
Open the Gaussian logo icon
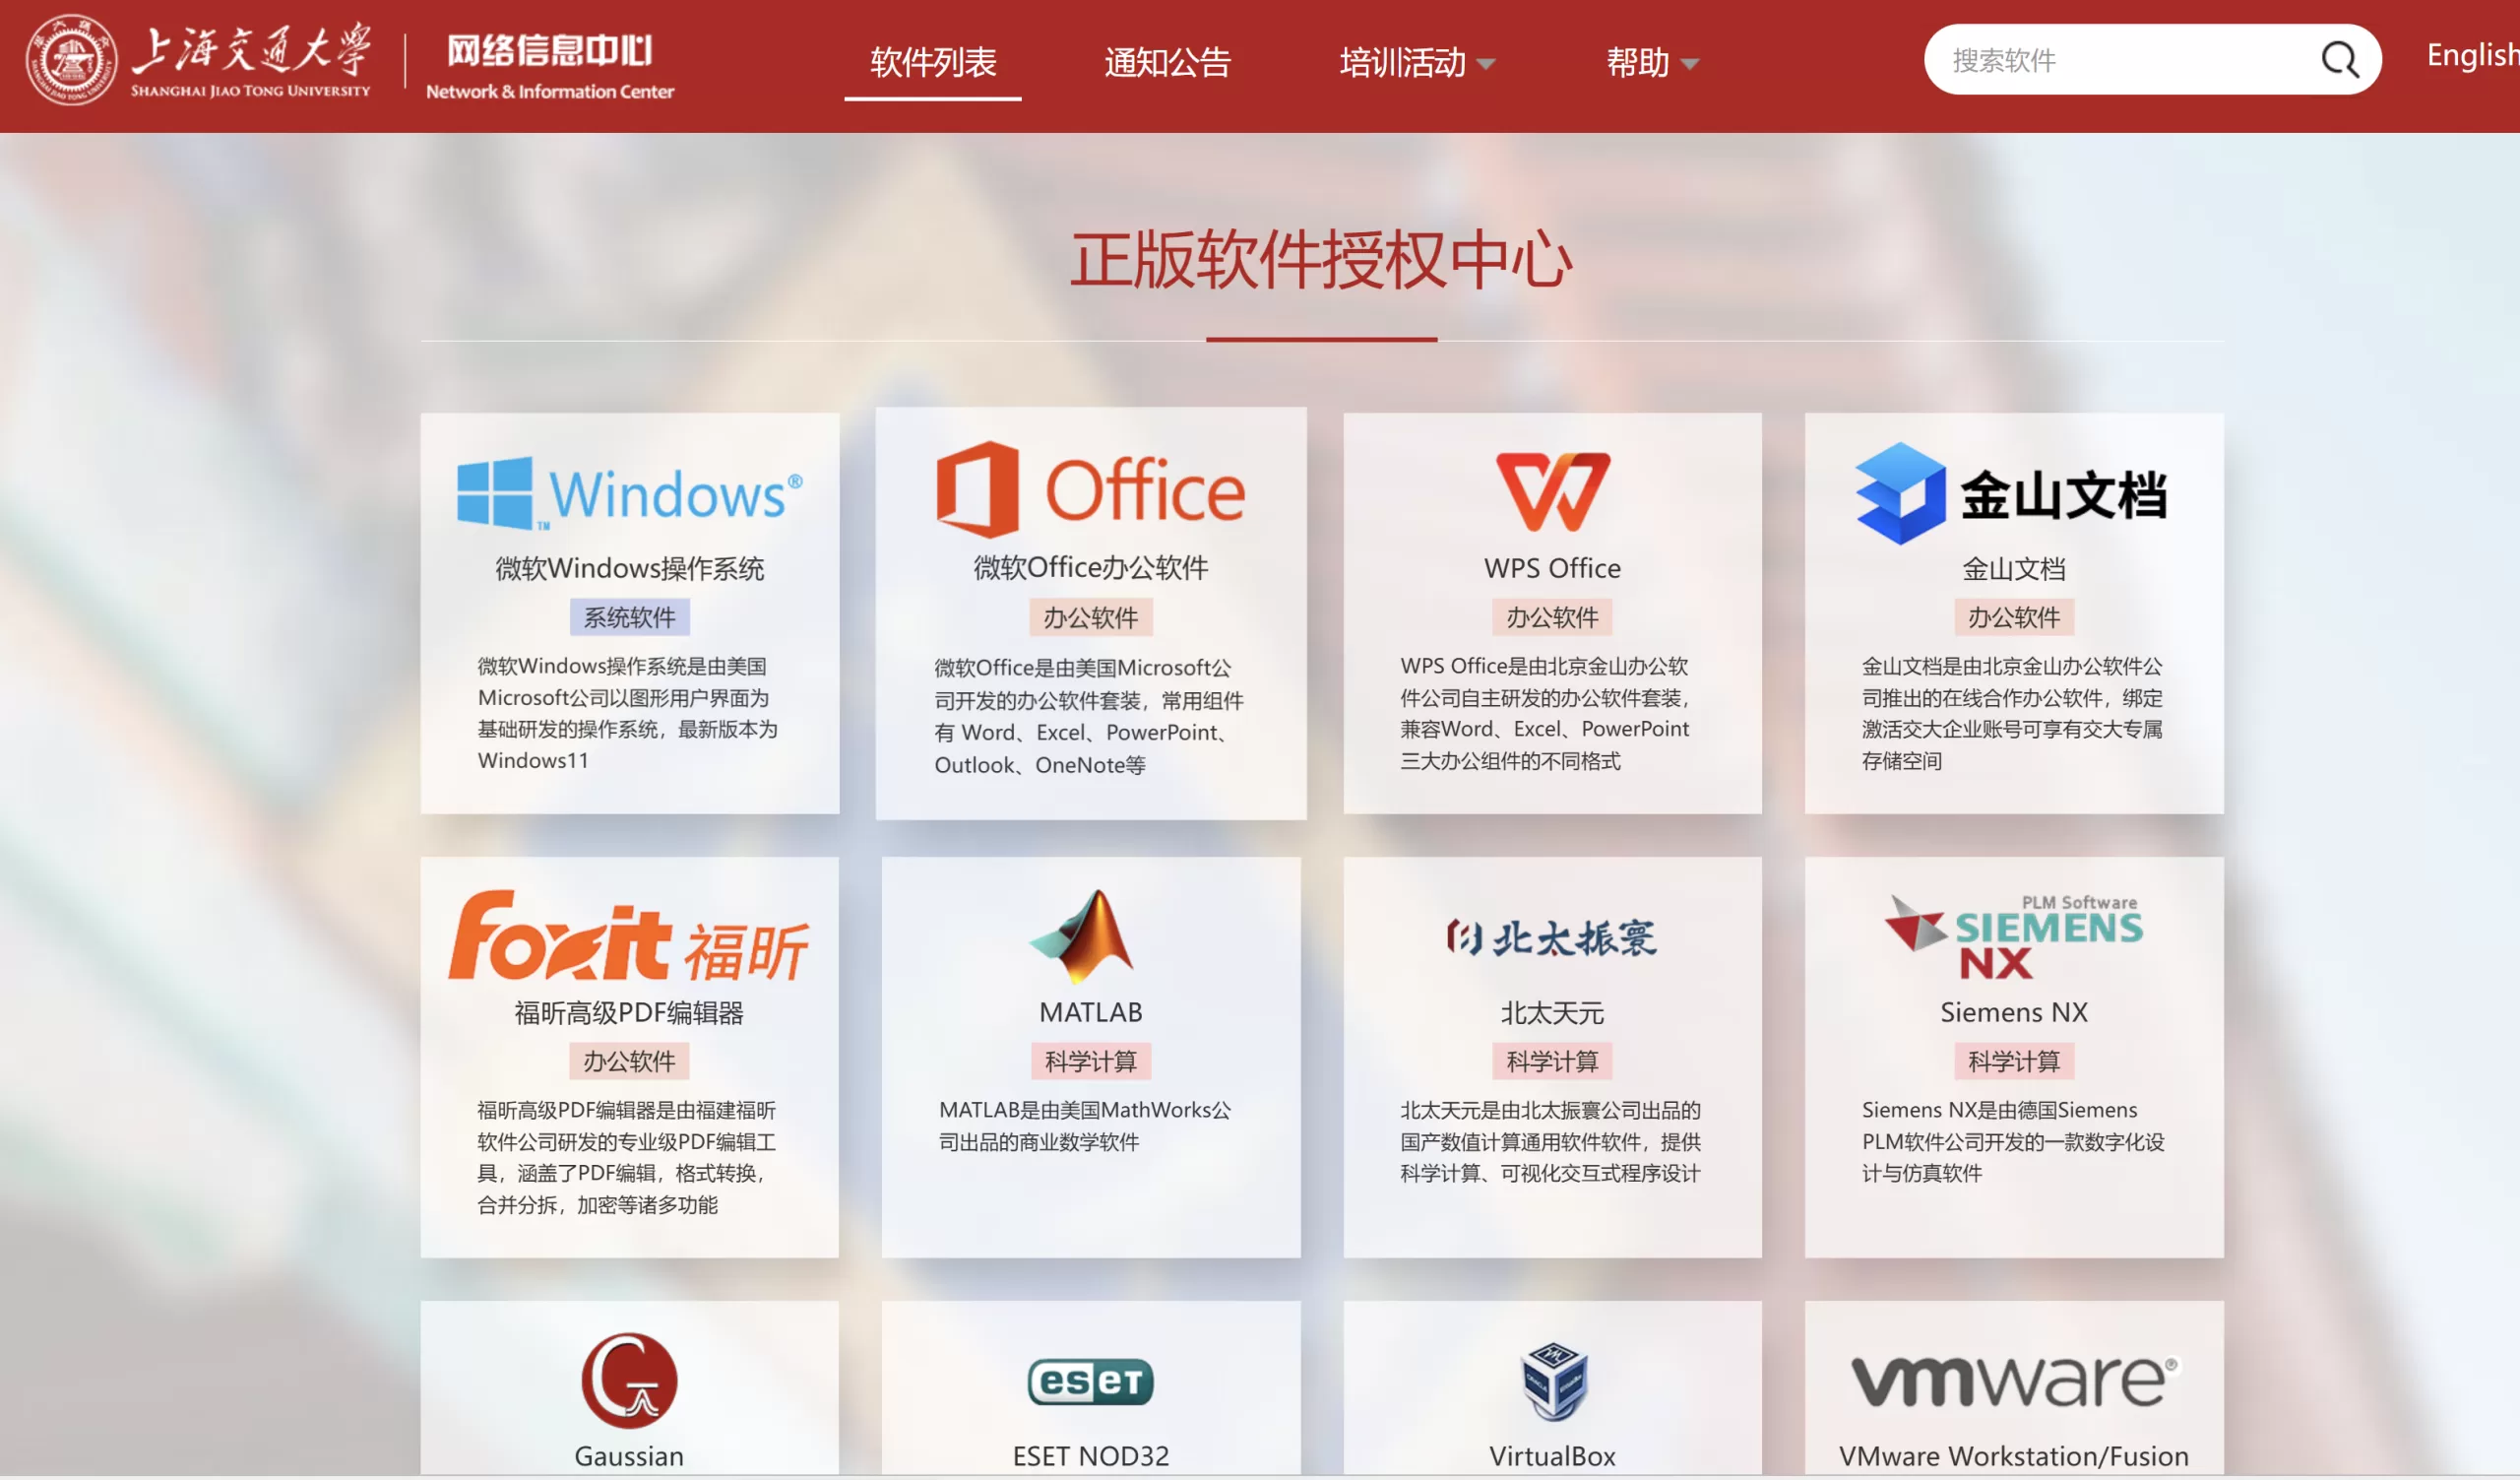point(628,1380)
